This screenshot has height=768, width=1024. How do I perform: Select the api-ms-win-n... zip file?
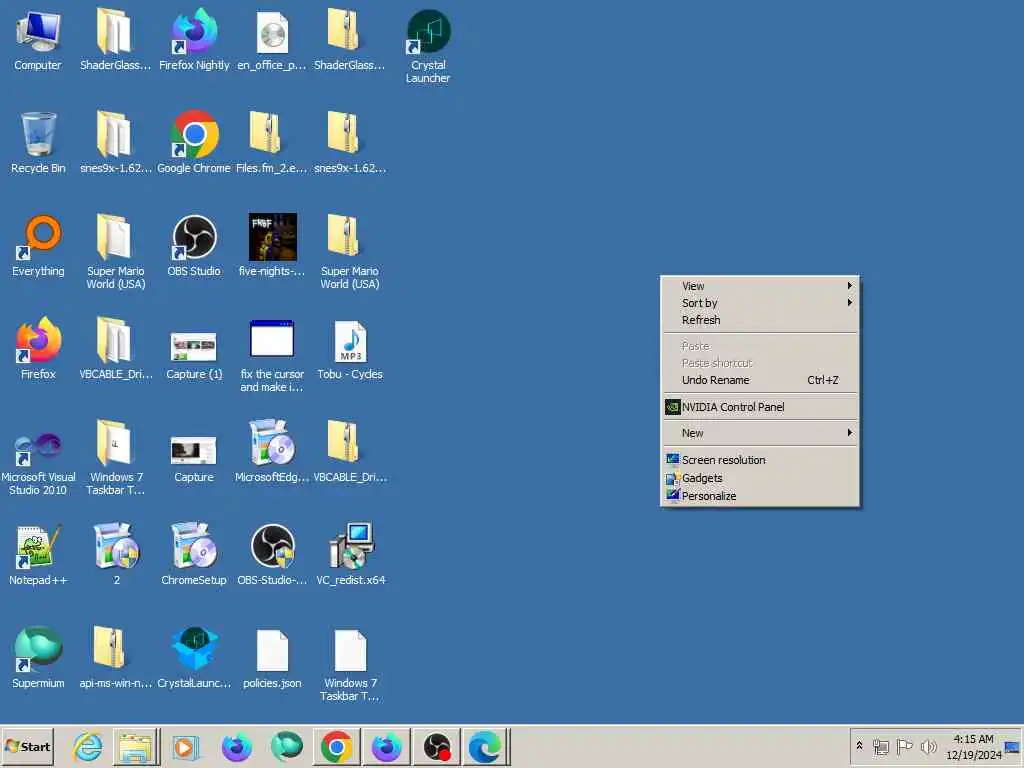tap(116, 658)
